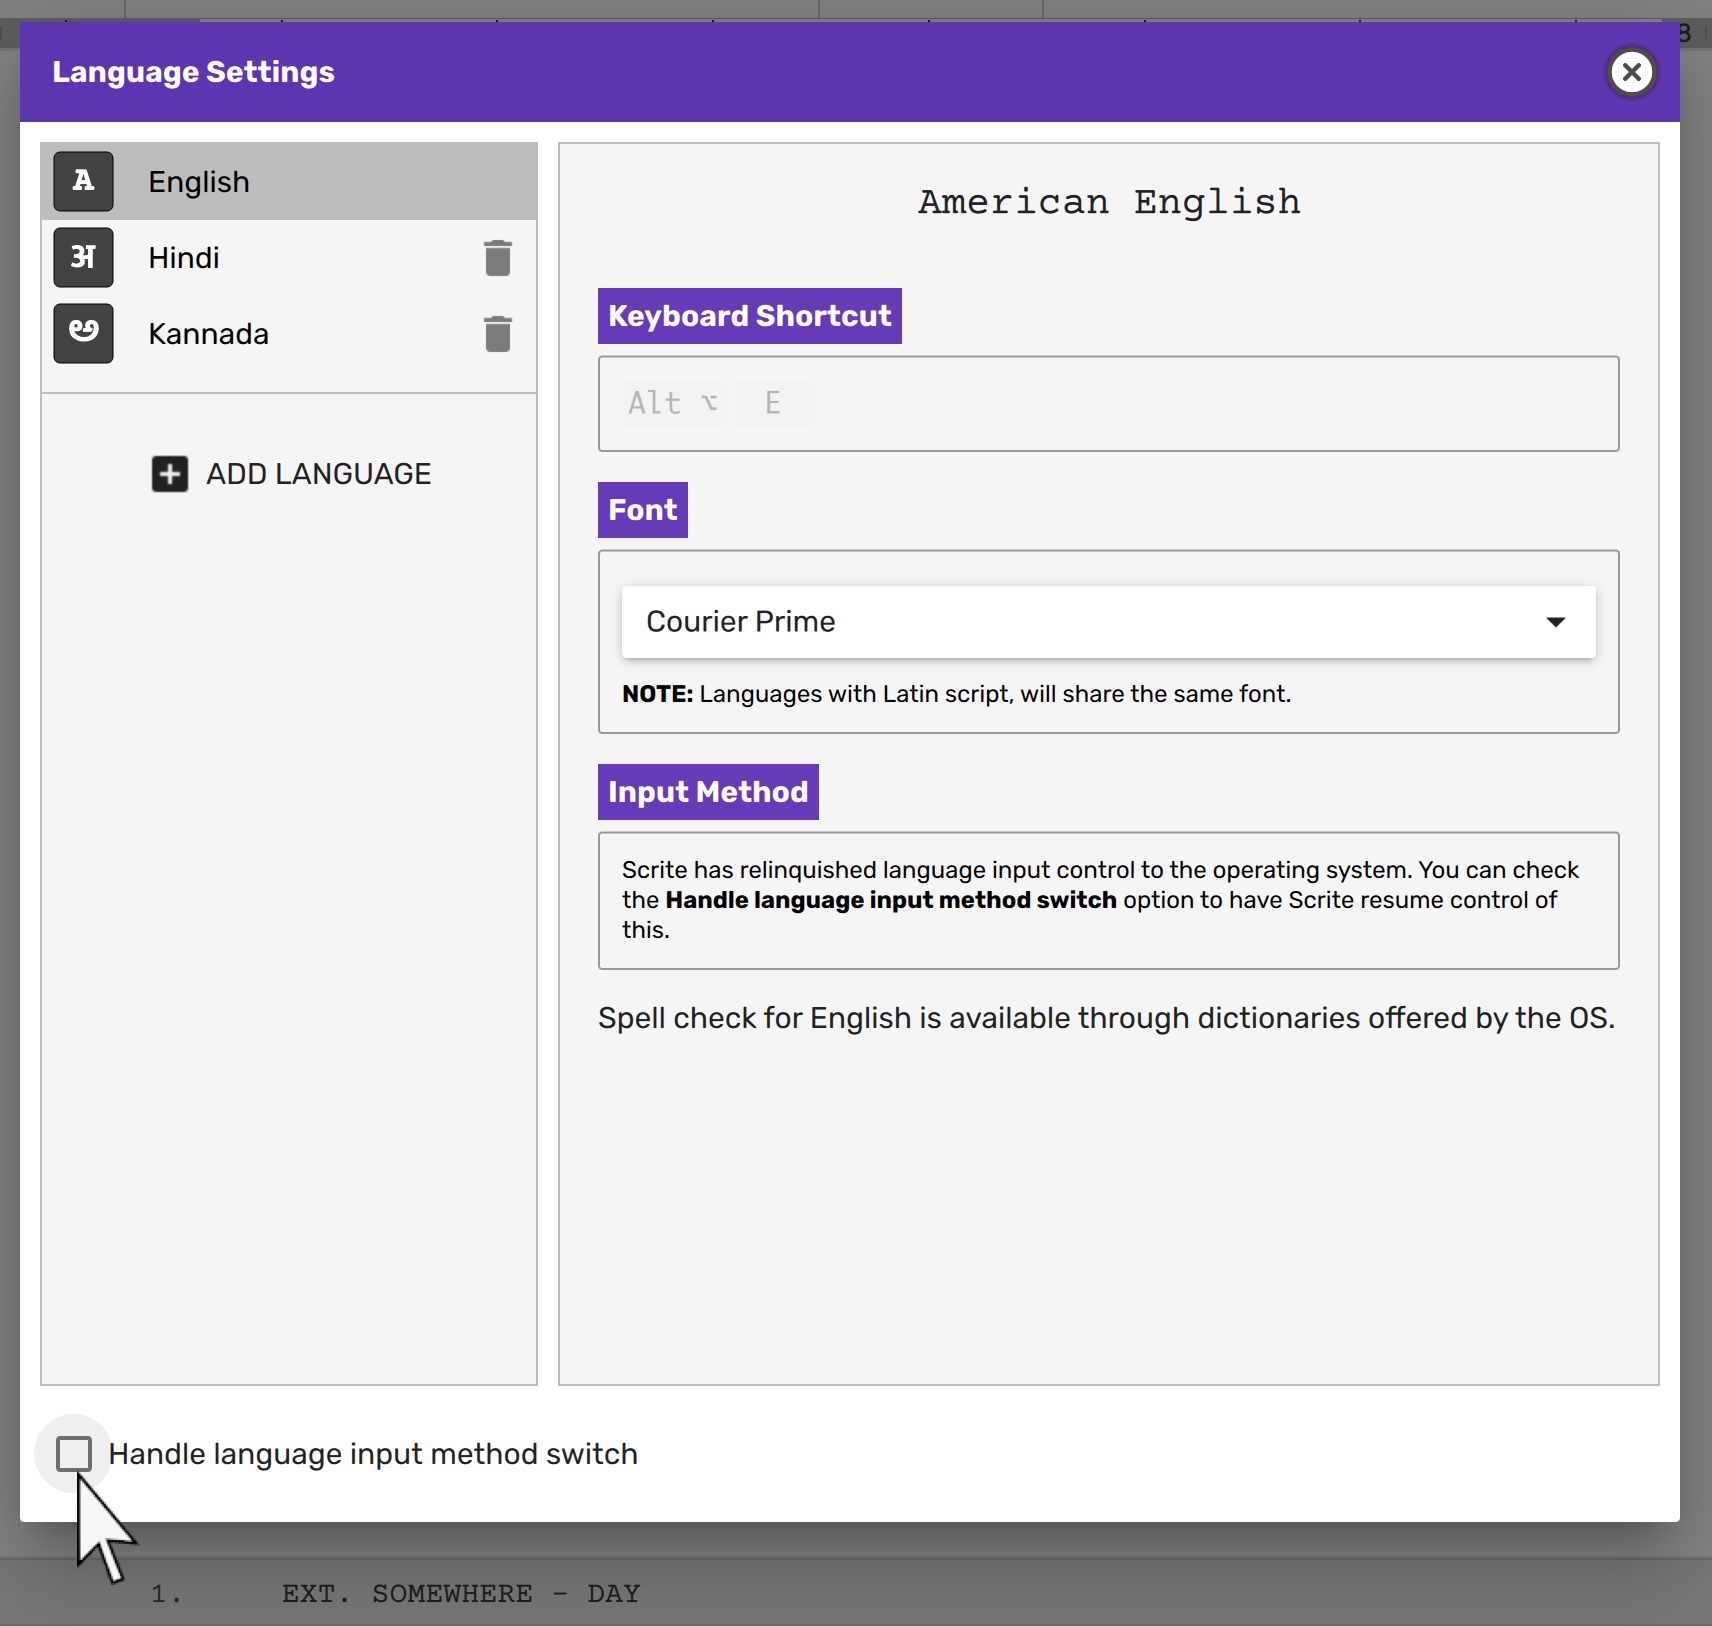Image resolution: width=1712 pixels, height=1626 pixels.
Task: Click the 'Handle language input method switch' label
Action: click(x=372, y=1454)
